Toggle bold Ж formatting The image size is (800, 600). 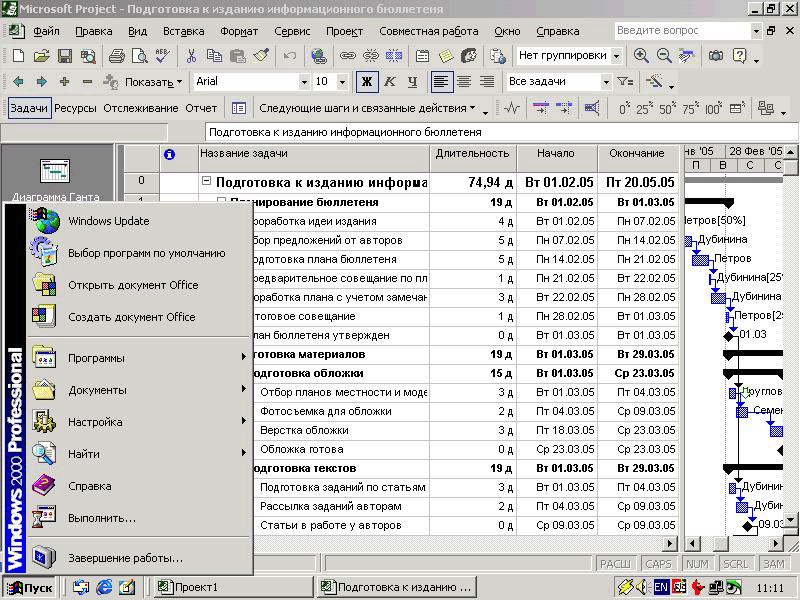[x=367, y=82]
